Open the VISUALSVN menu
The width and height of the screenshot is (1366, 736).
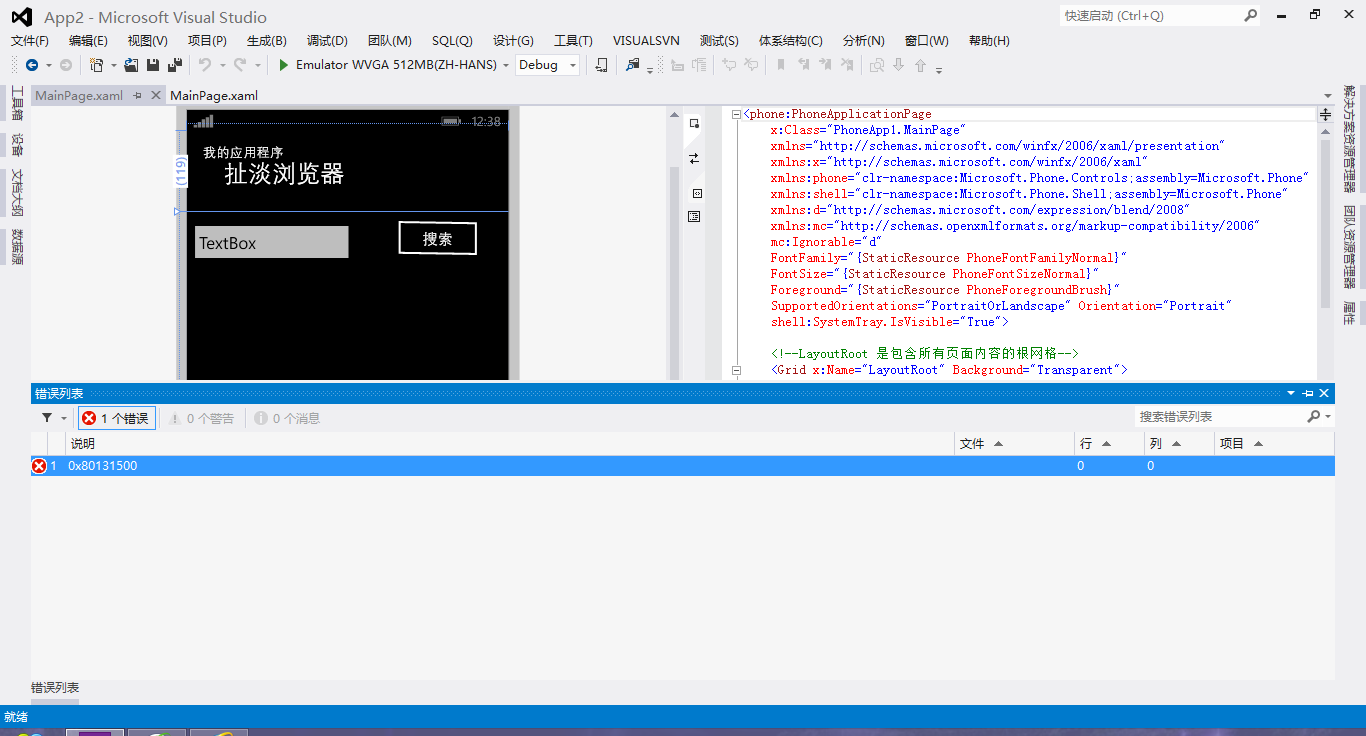click(646, 40)
